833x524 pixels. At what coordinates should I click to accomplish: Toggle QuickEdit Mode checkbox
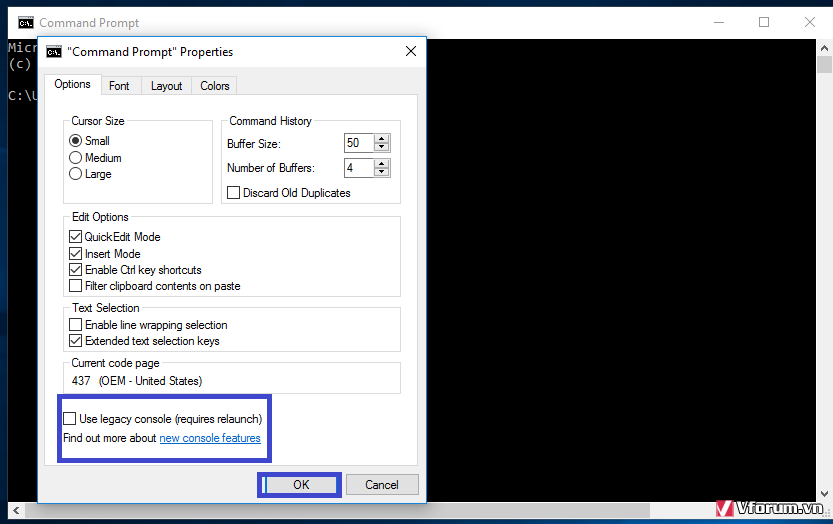75,236
